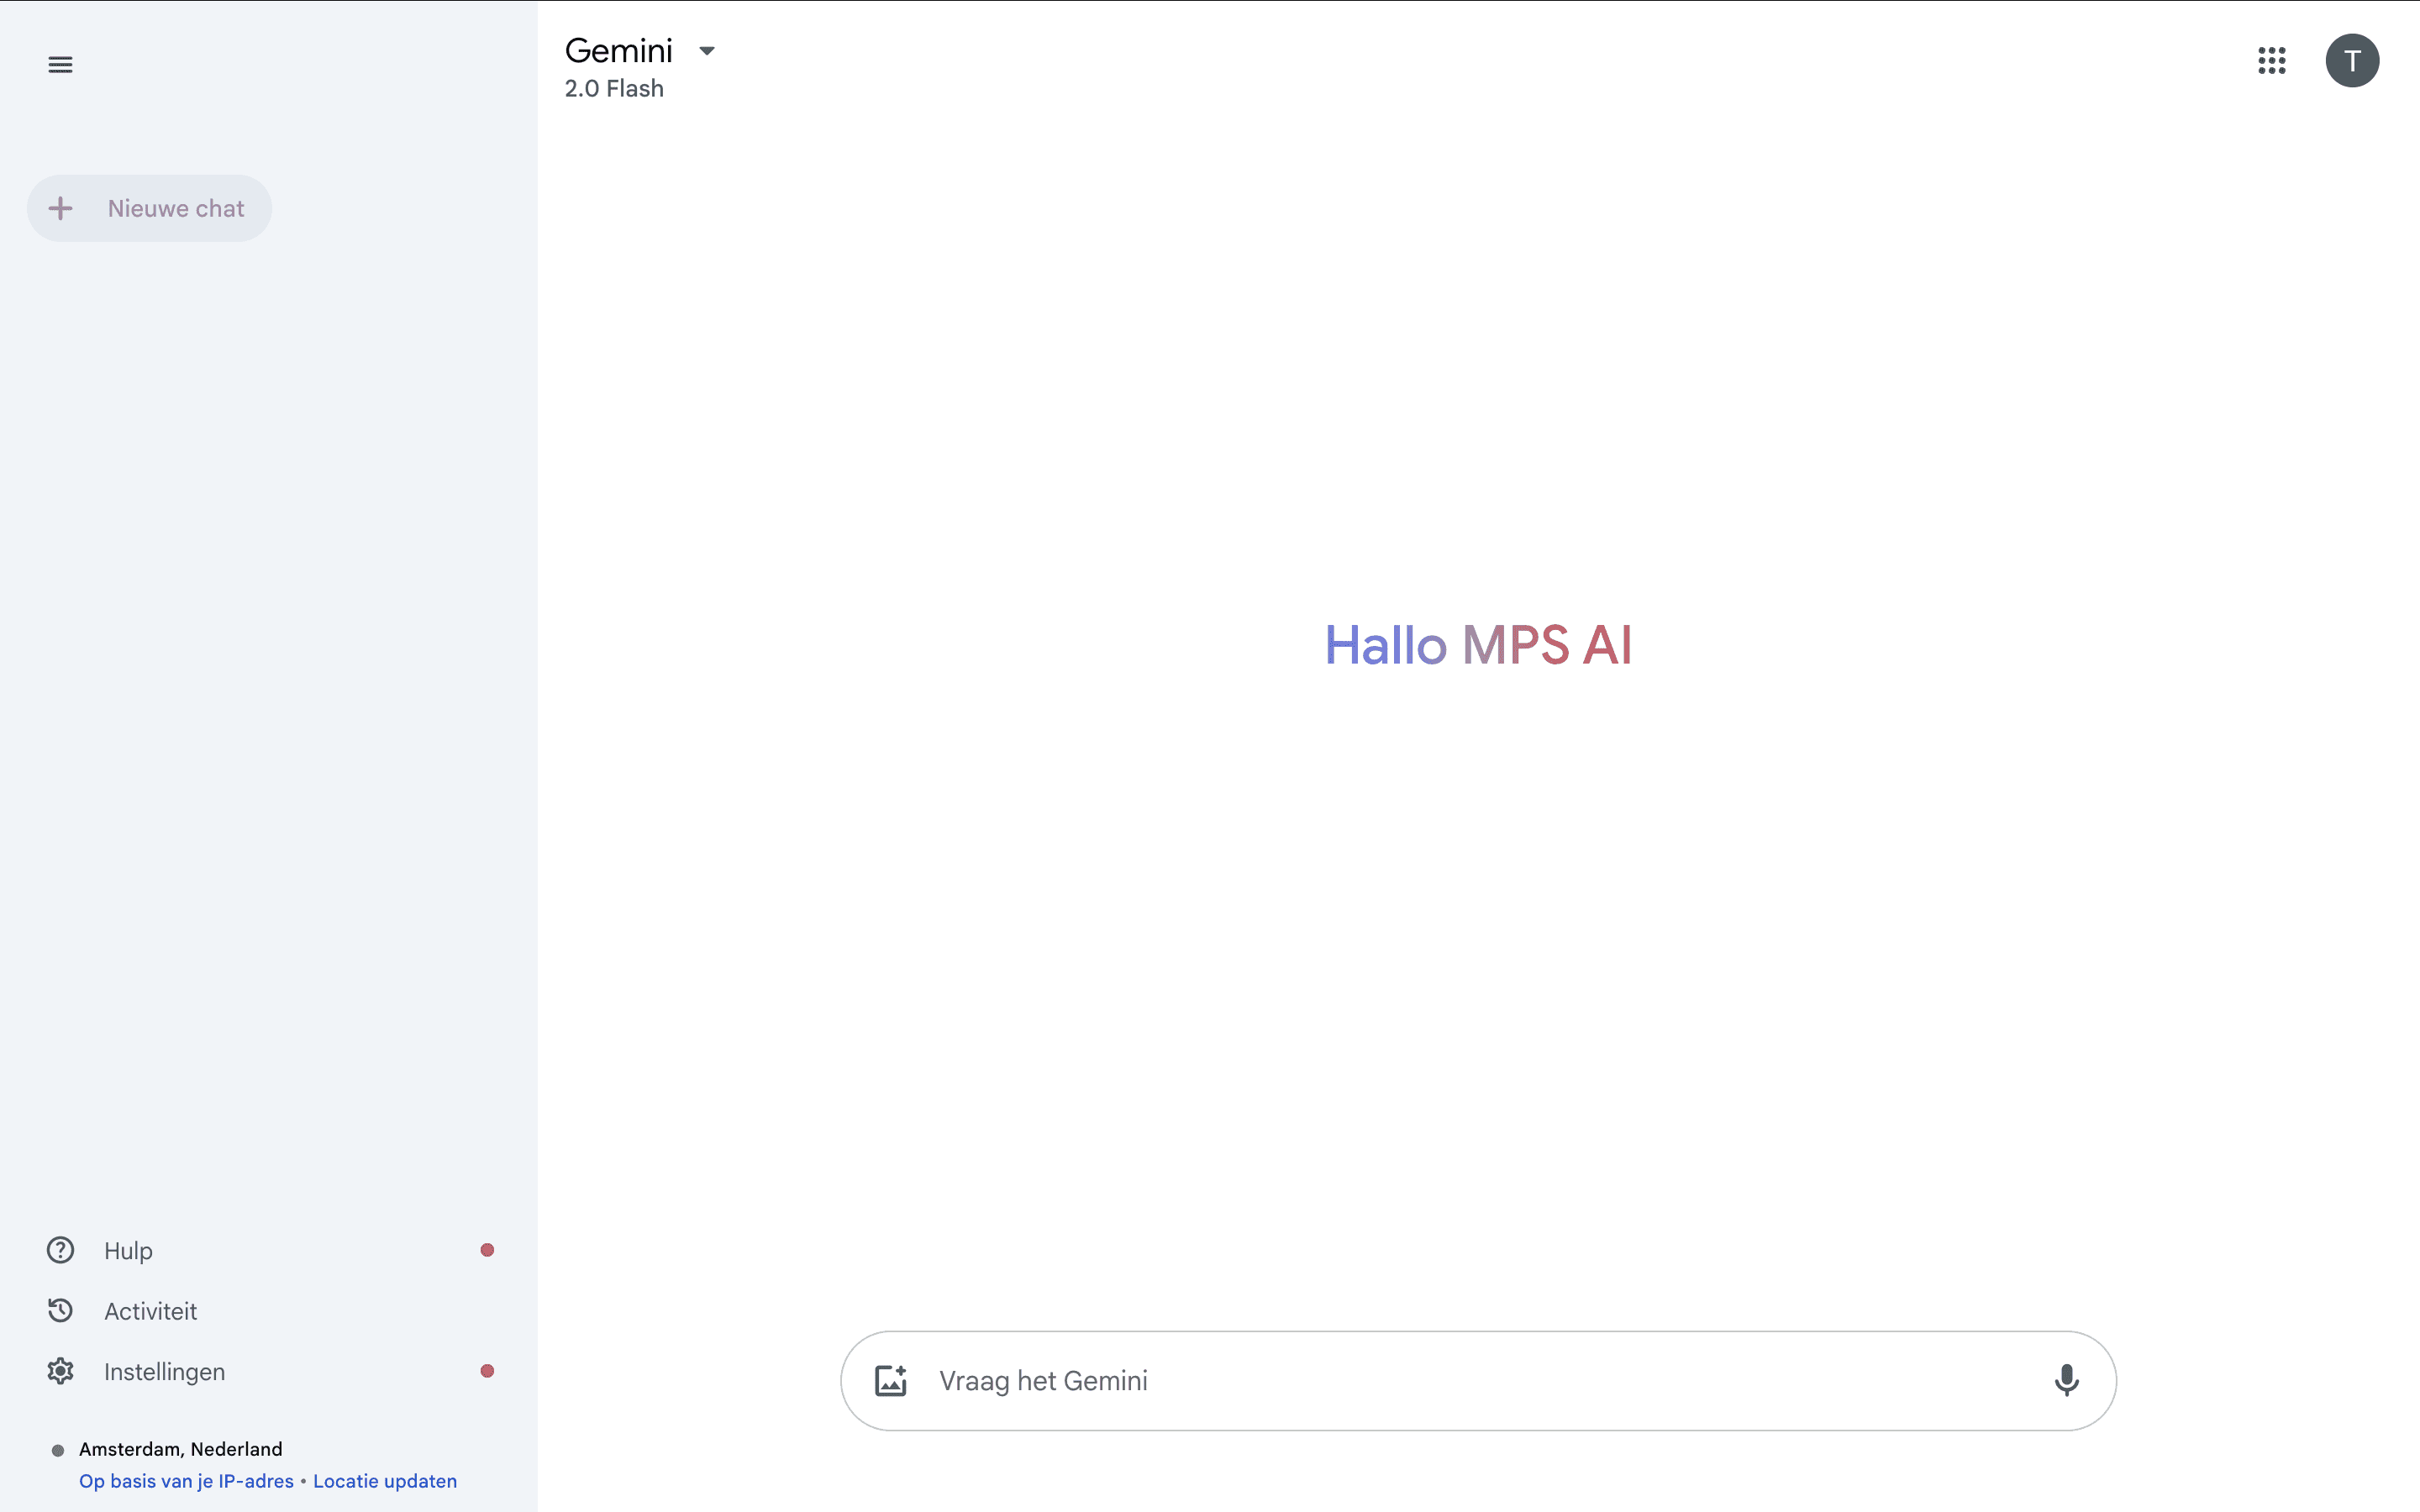Click the Activiteit history icon
2420x1512 pixels.
[x=61, y=1310]
